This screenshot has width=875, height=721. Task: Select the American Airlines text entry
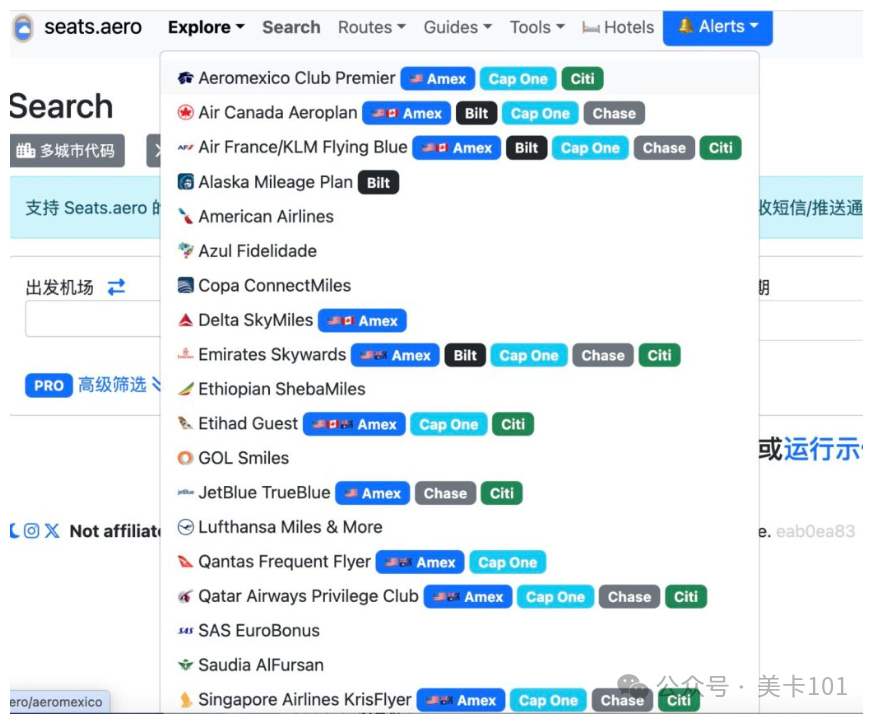(x=266, y=217)
